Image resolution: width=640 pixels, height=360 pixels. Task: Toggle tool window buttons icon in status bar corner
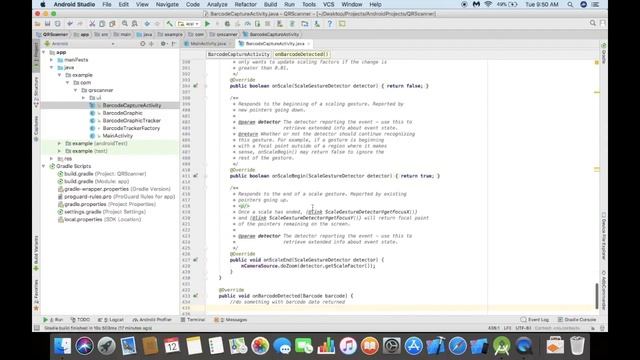point(37,328)
